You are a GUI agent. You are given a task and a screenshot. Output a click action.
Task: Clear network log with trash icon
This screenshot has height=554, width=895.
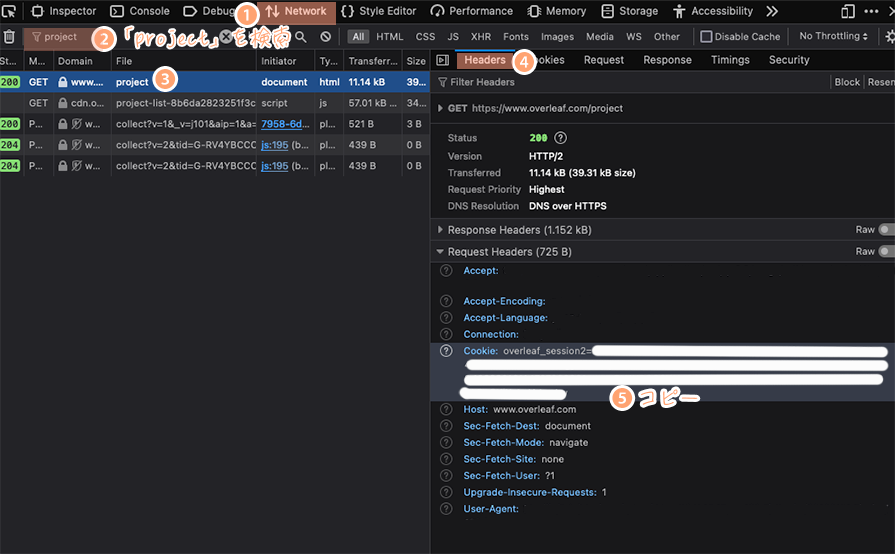point(9,37)
